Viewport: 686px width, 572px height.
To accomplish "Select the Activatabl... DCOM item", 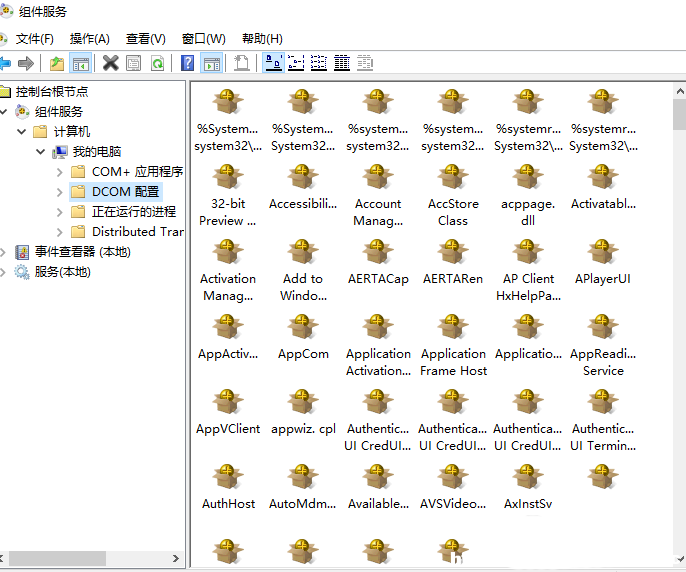I will [x=603, y=187].
